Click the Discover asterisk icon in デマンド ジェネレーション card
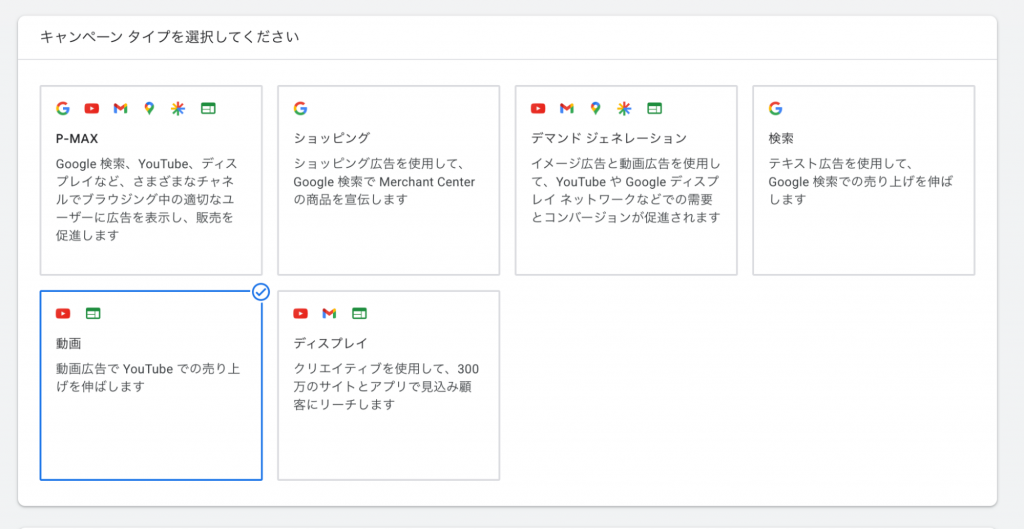1024x529 pixels. [624, 108]
